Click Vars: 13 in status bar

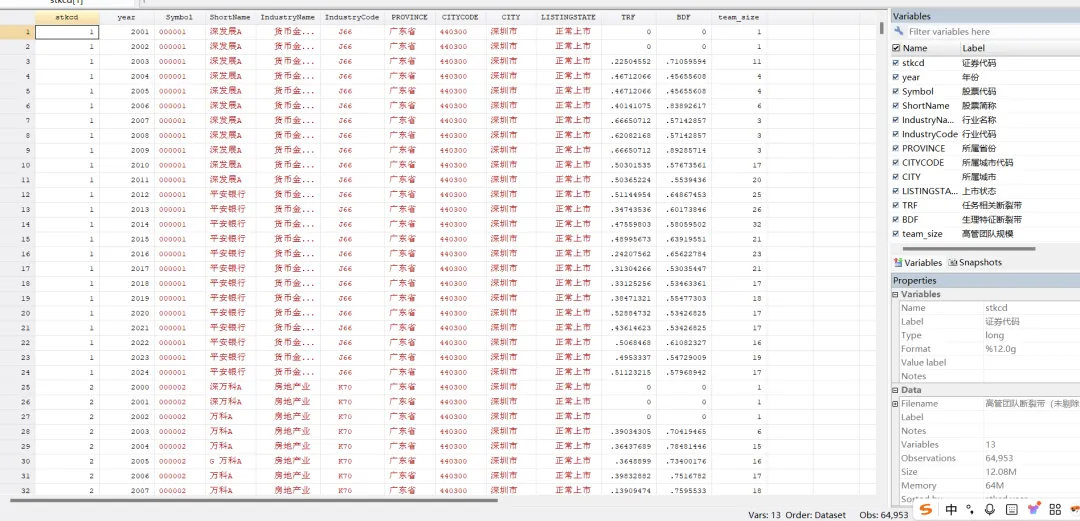pos(766,515)
